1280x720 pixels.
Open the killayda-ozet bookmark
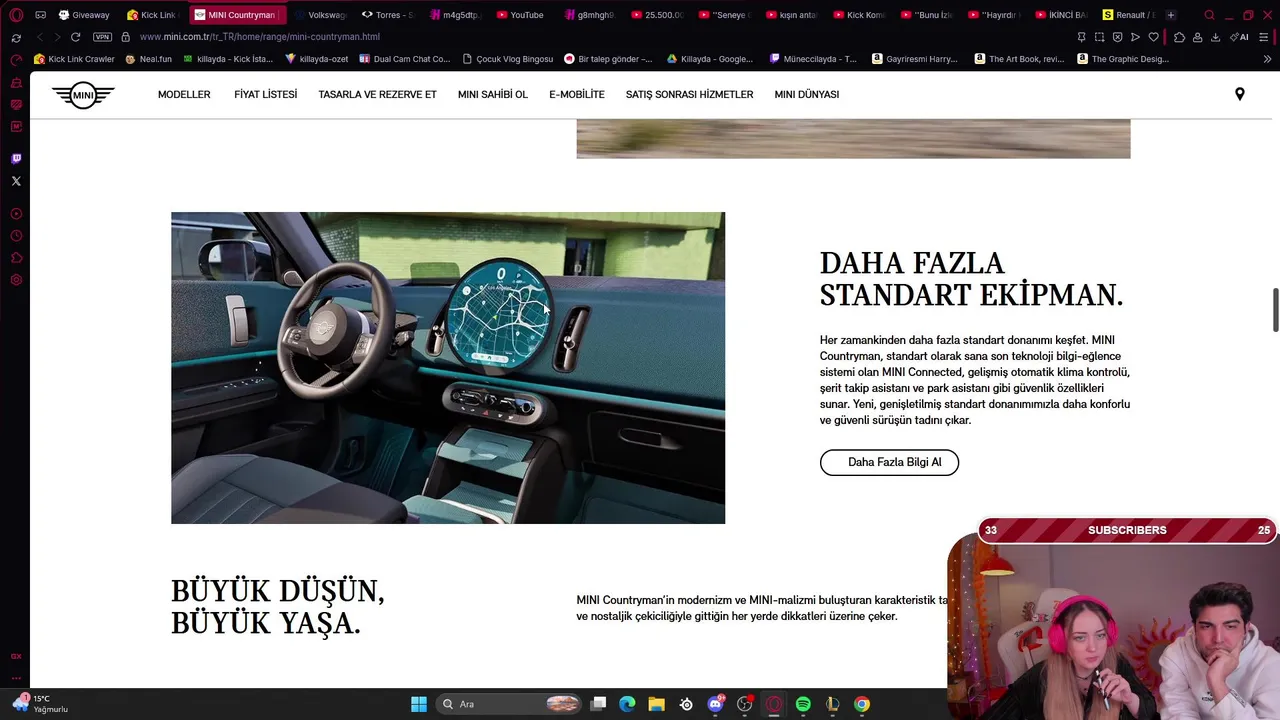point(317,59)
